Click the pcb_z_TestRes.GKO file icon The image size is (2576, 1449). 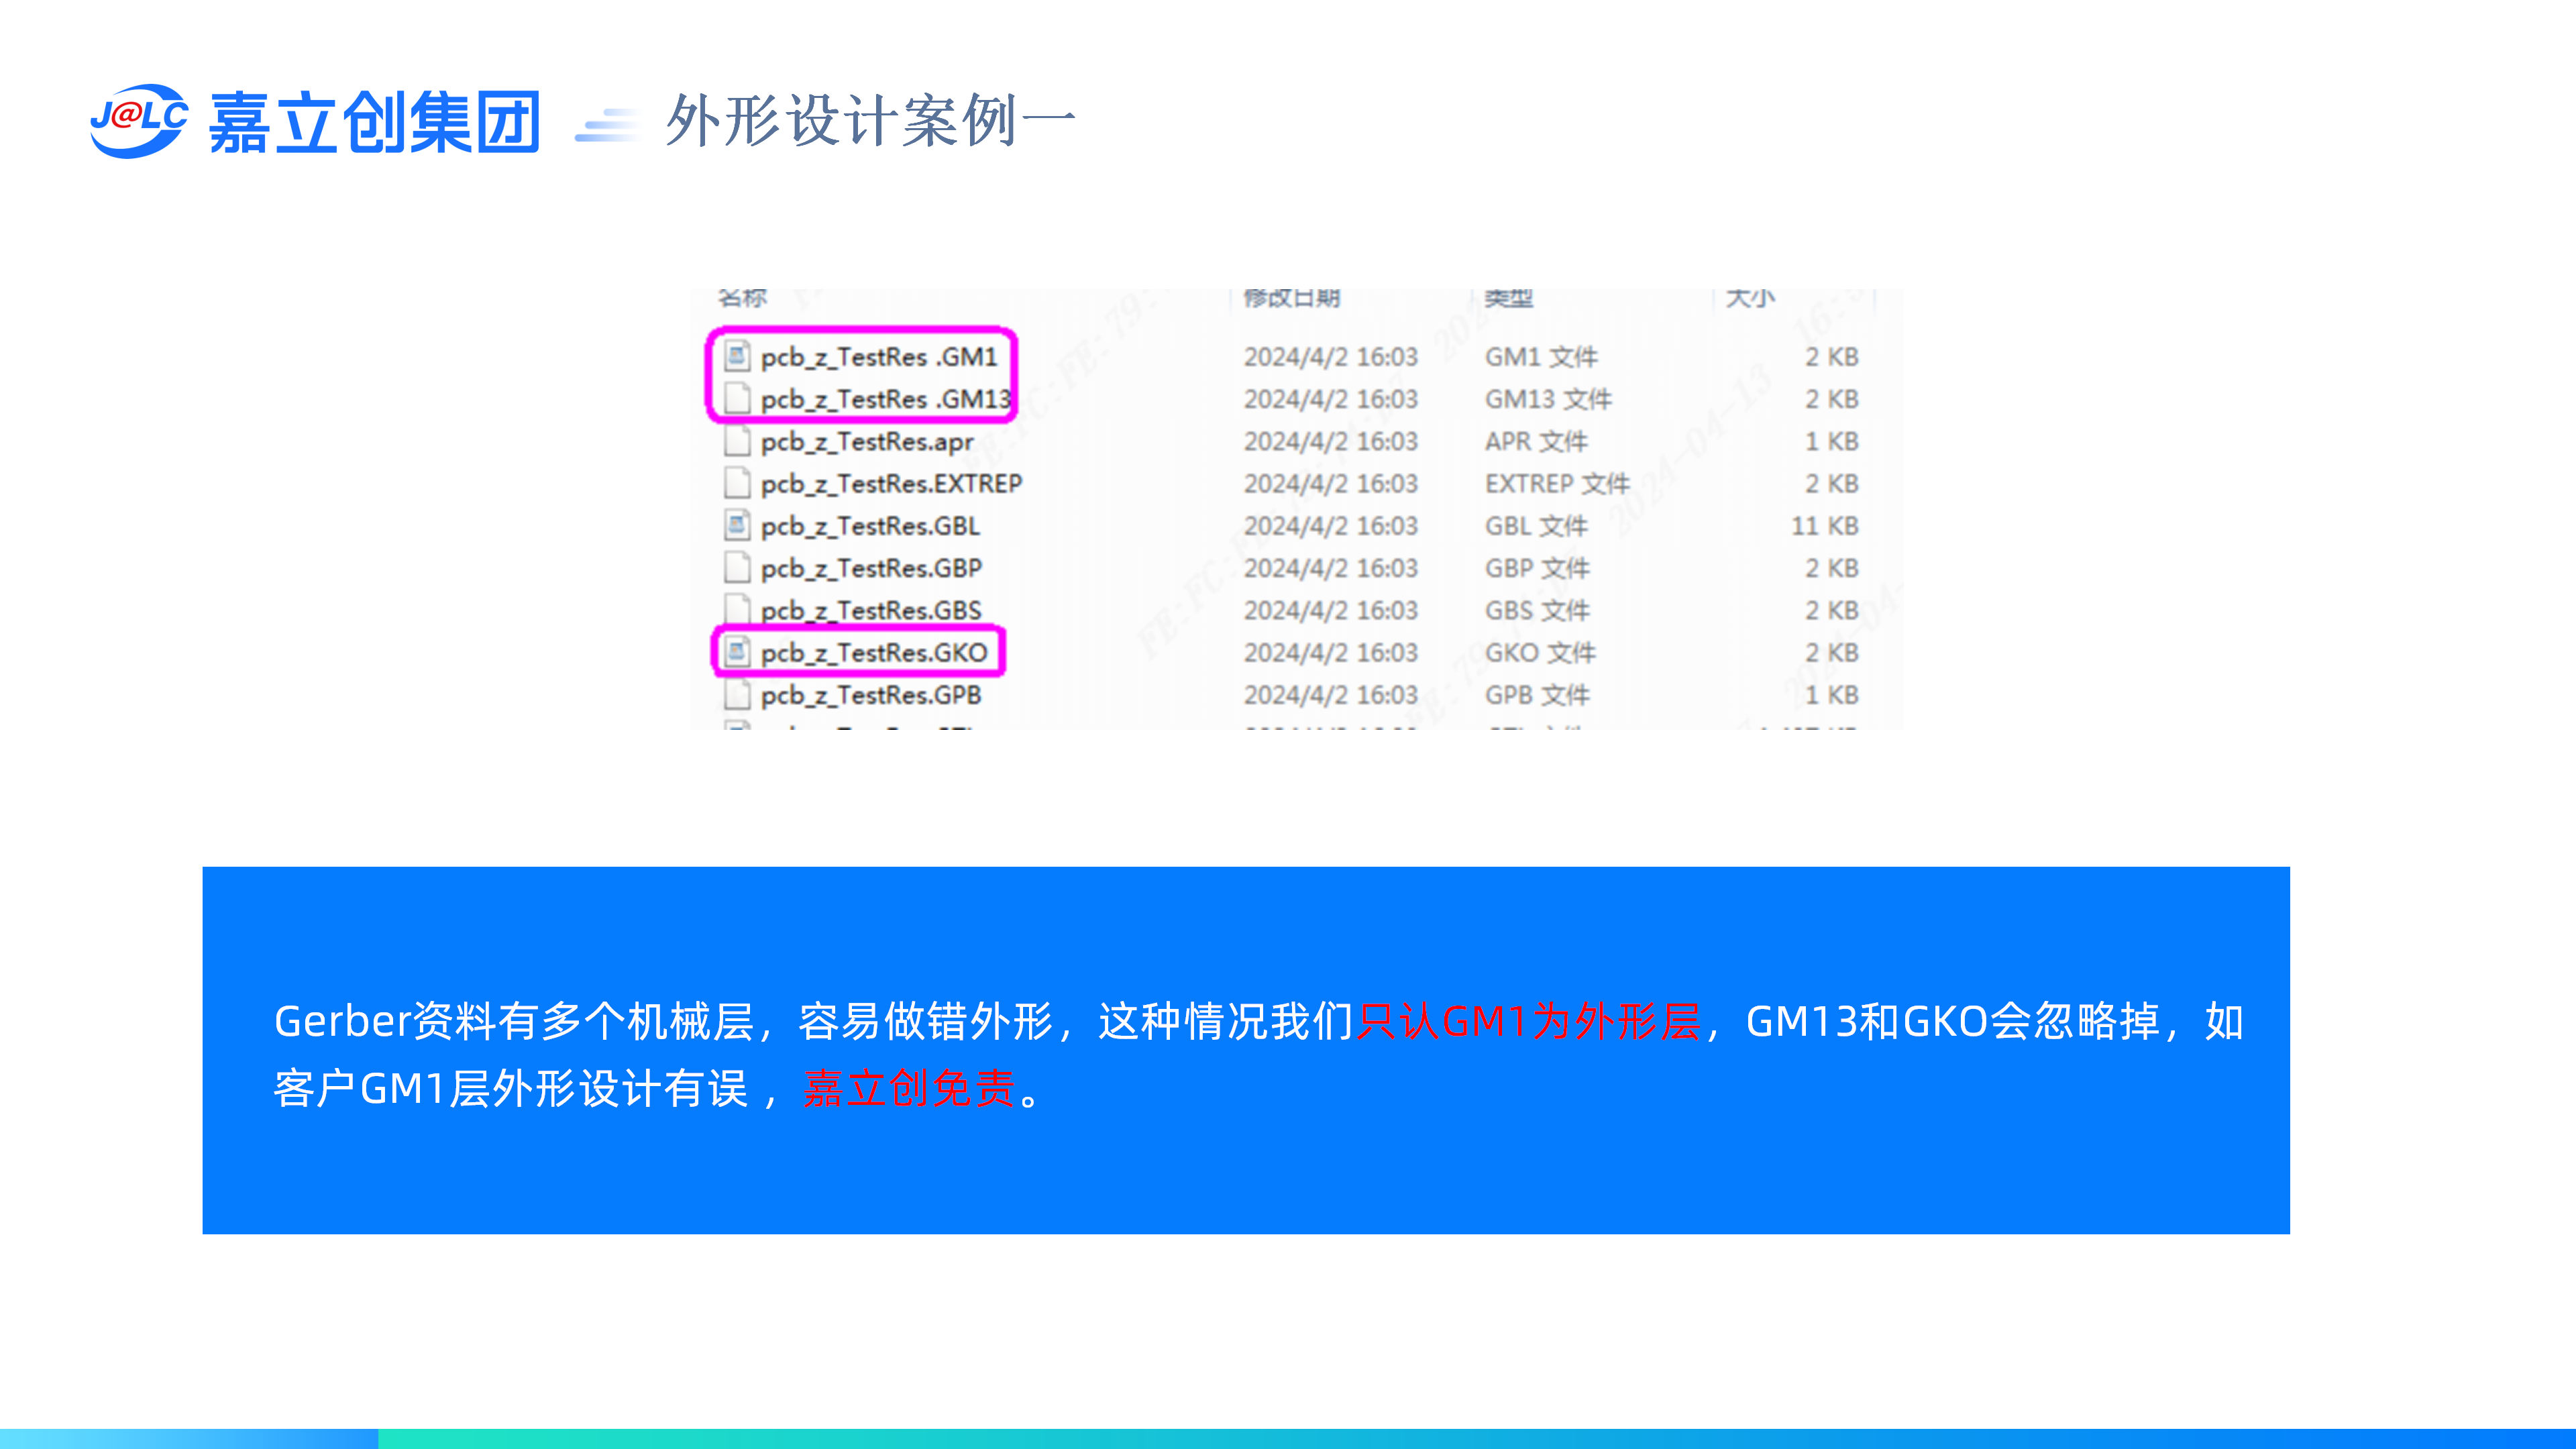(x=737, y=652)
